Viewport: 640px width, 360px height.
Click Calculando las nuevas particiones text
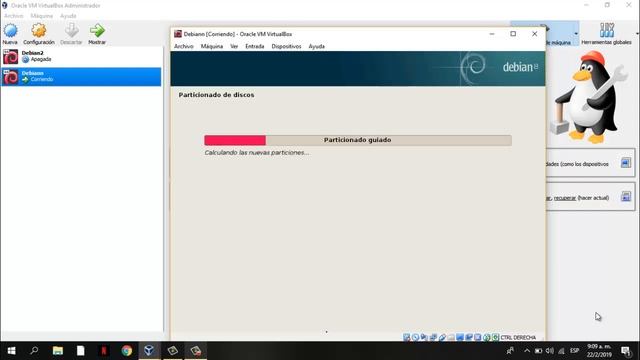click(x=256, y=152)
